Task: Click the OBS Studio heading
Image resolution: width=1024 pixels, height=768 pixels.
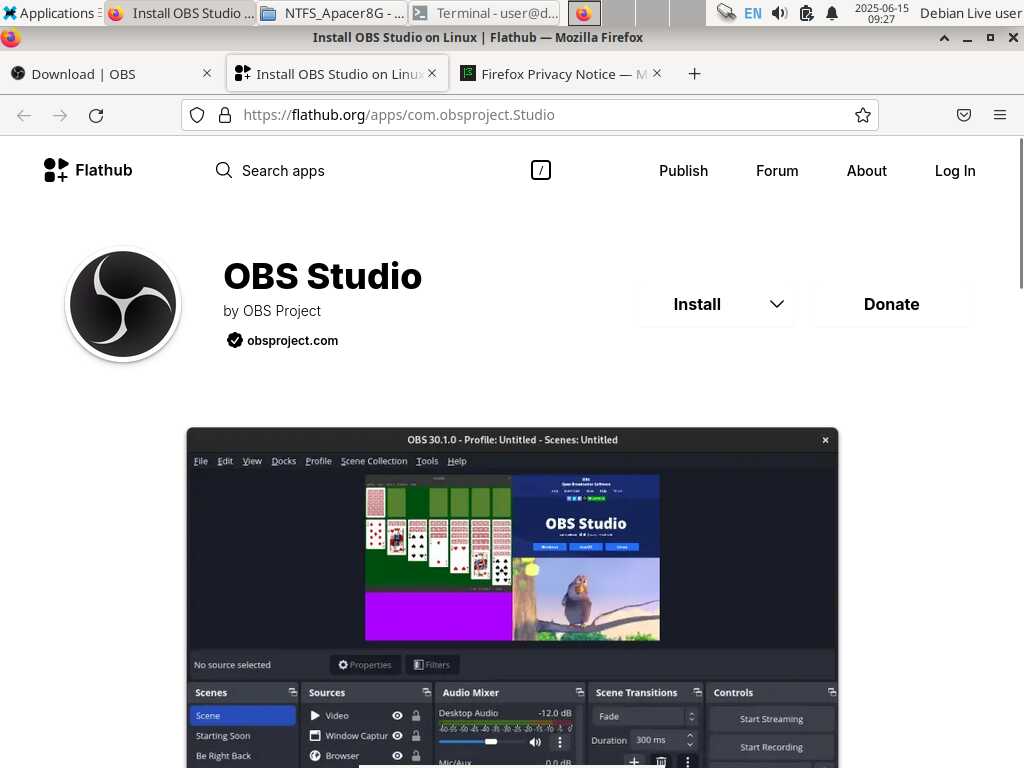Action: coord(323,276)
